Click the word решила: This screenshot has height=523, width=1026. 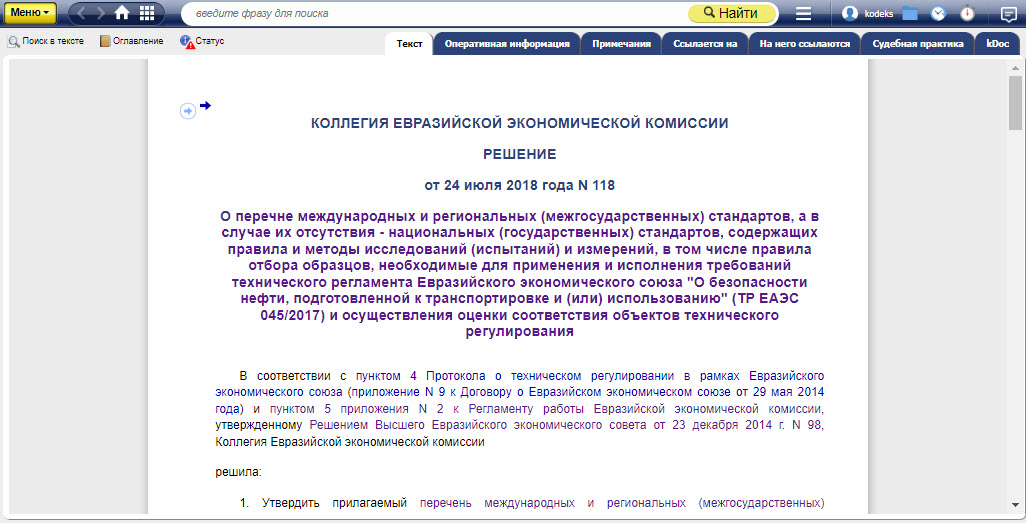click(238, 473)
